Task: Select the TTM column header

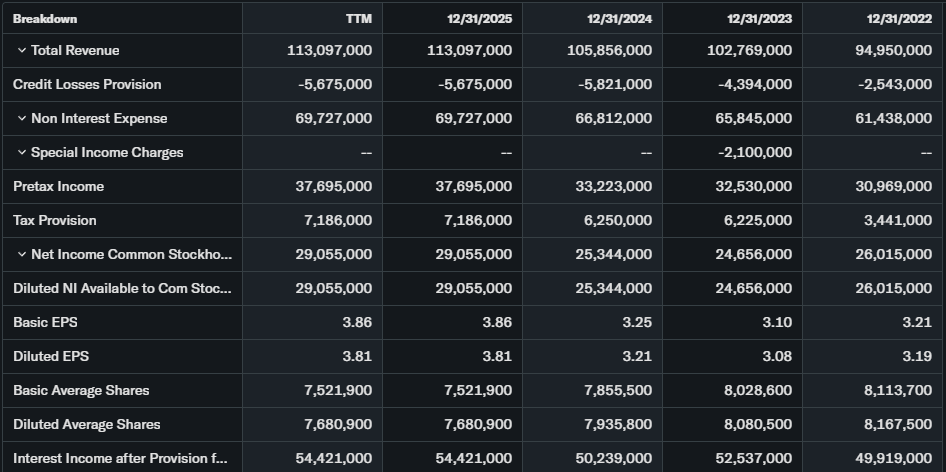Action: tap(358, 18)
